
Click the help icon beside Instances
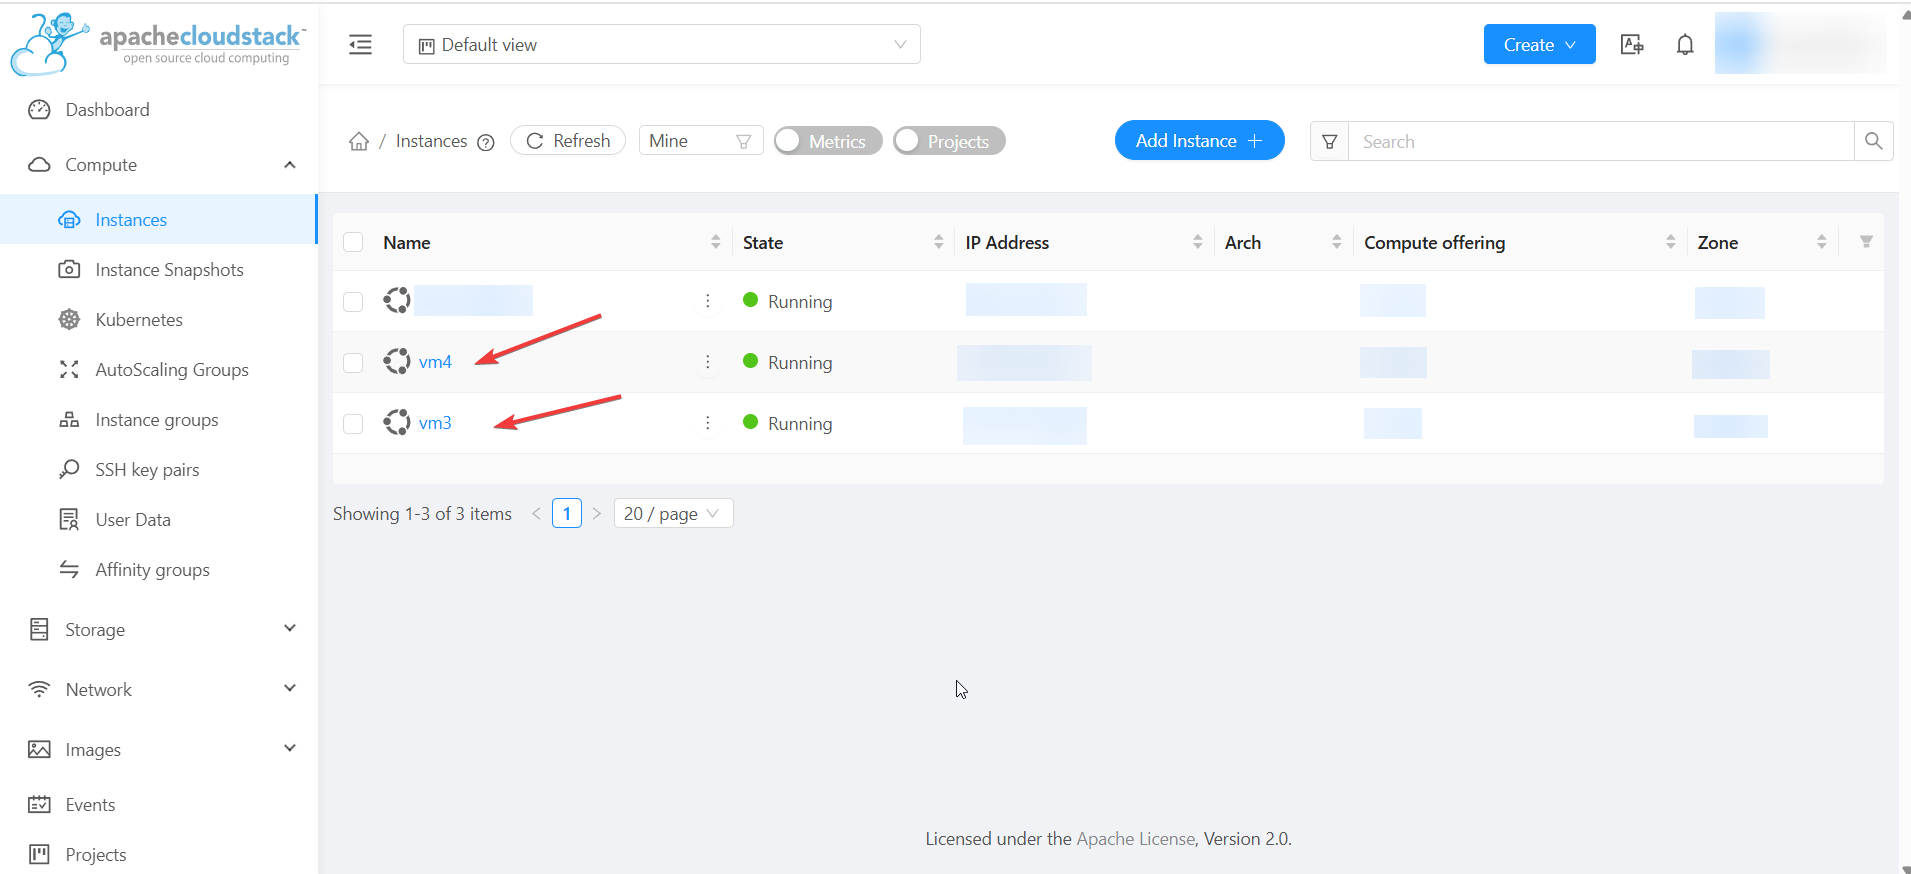tap(486, 142)
